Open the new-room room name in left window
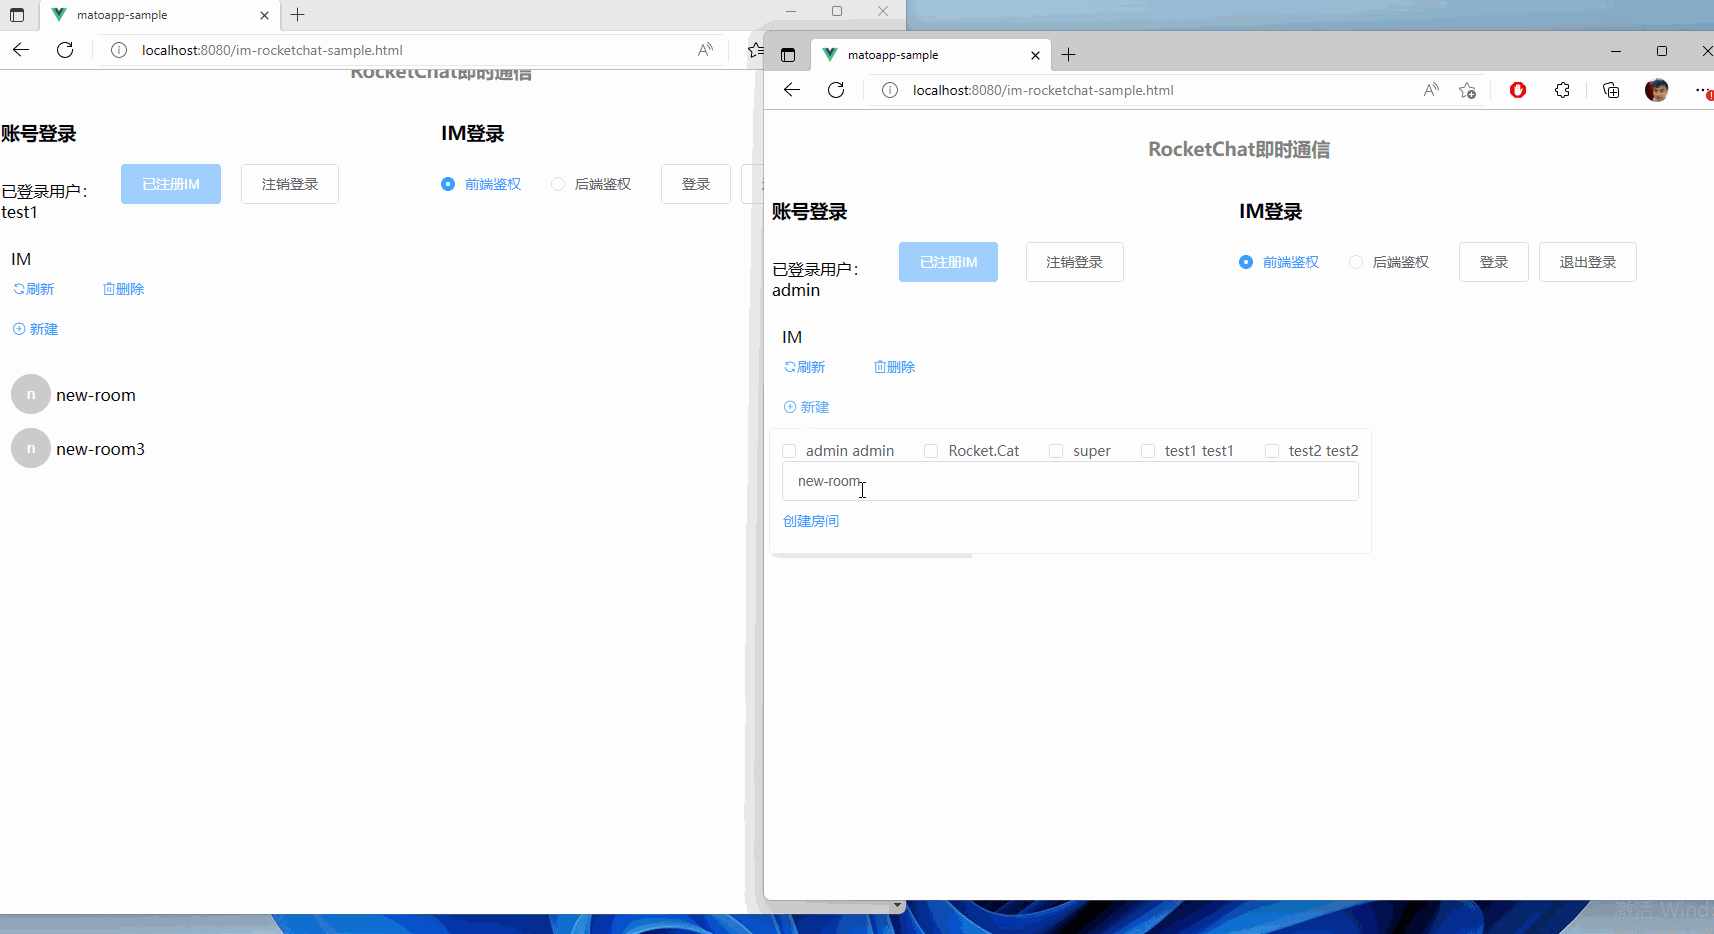This screenshot has height=934, width=1714. point(96,395)
